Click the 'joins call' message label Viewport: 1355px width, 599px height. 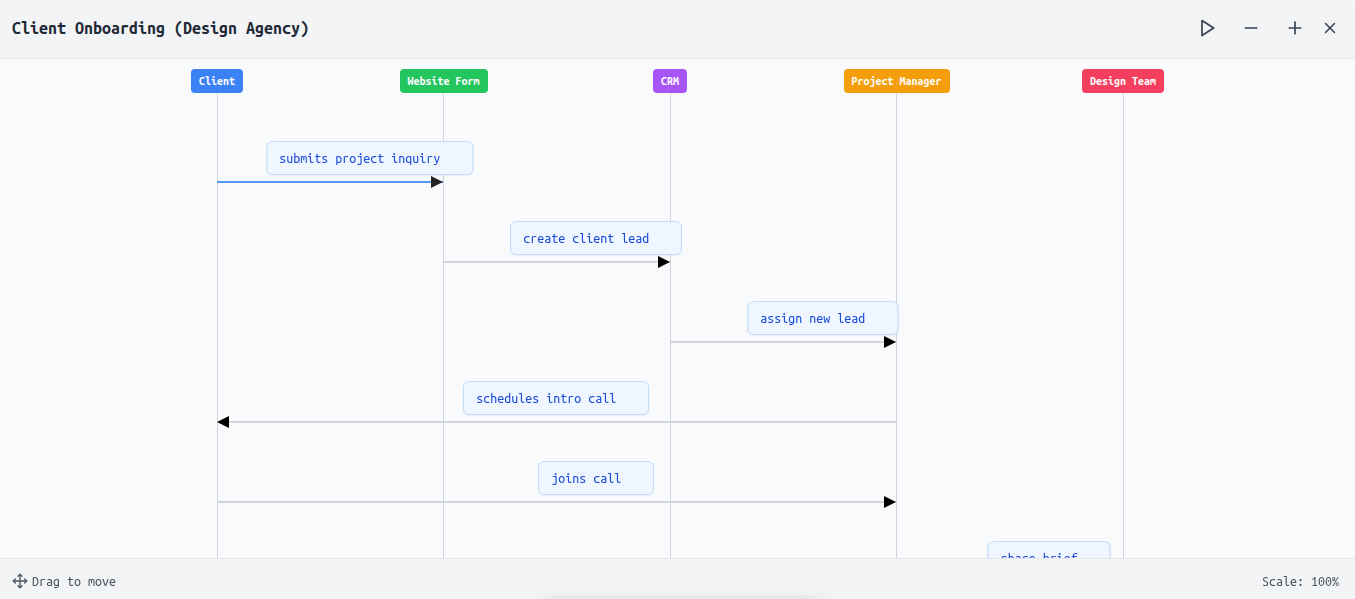[595, 478]
